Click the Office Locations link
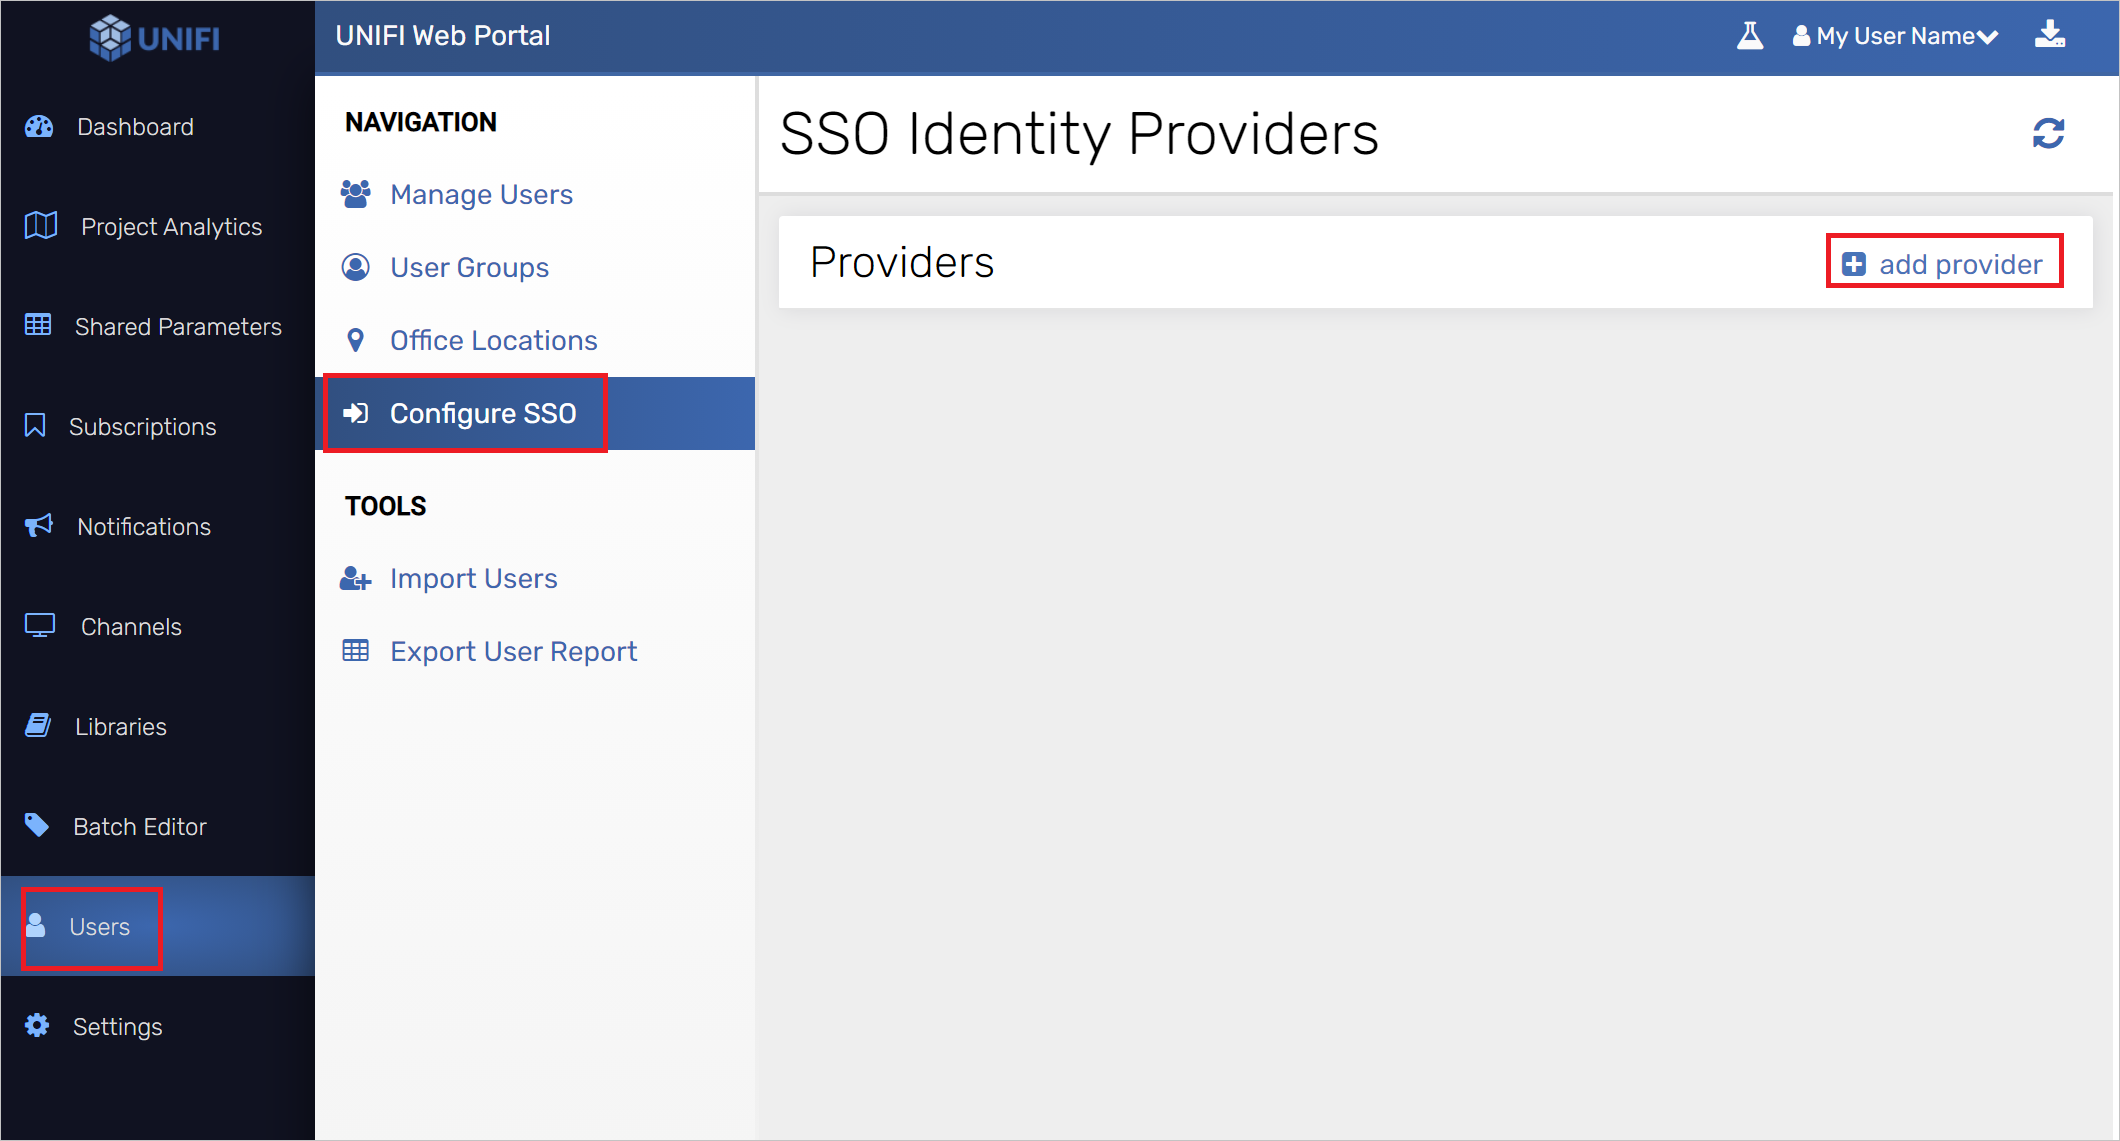Screen dimensions: 2120x1141 (x=492, y=340)
